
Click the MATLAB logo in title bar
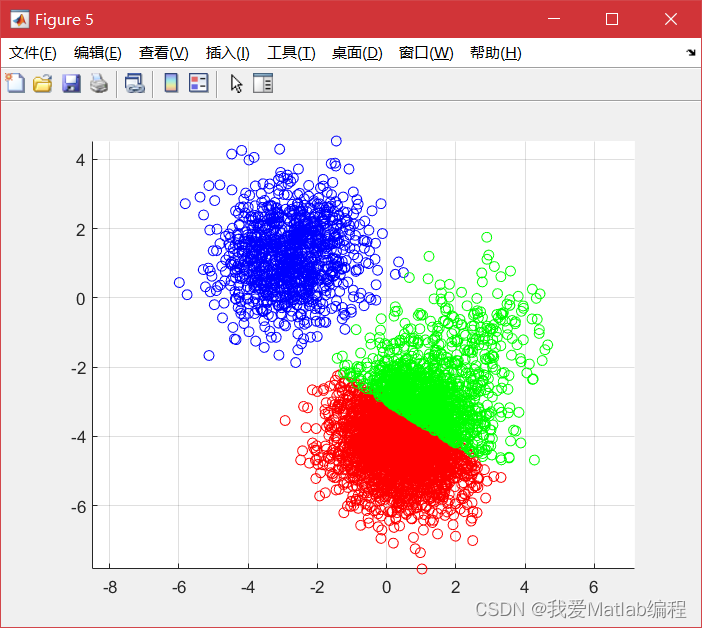tap(20, 20)
